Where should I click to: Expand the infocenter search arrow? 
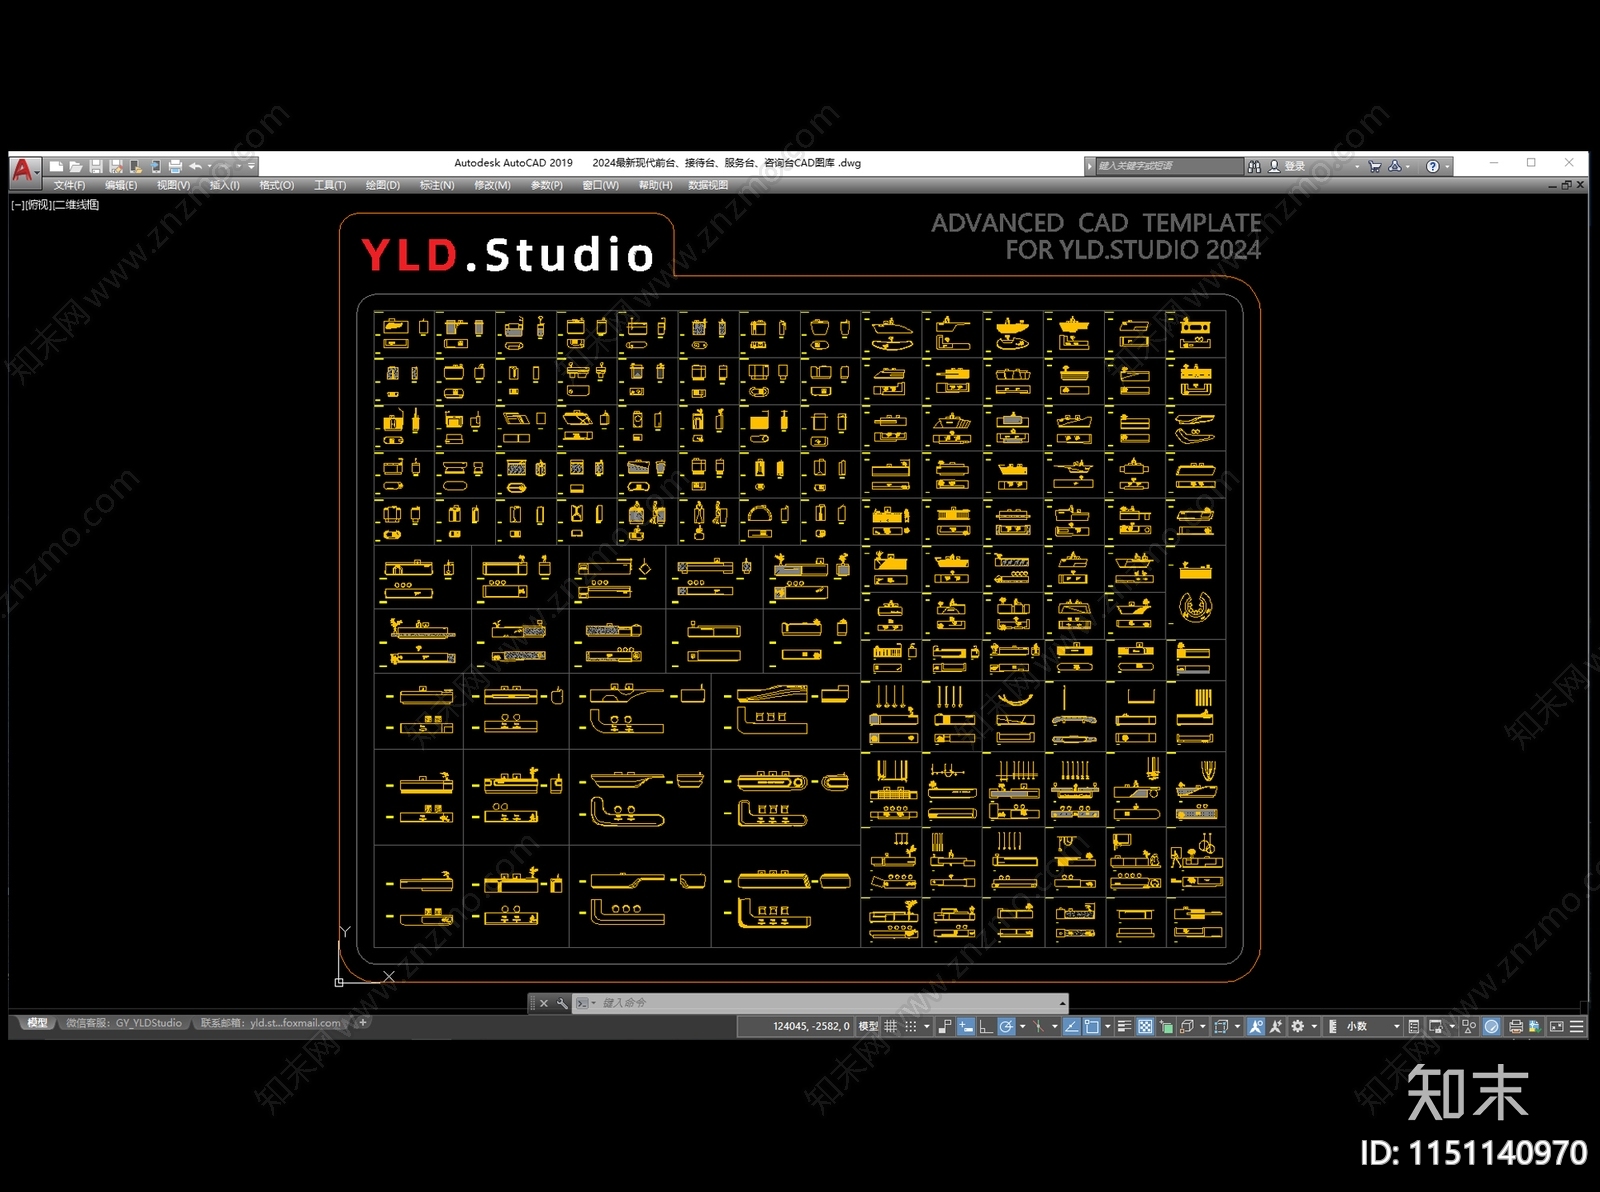pos(1090,166)
